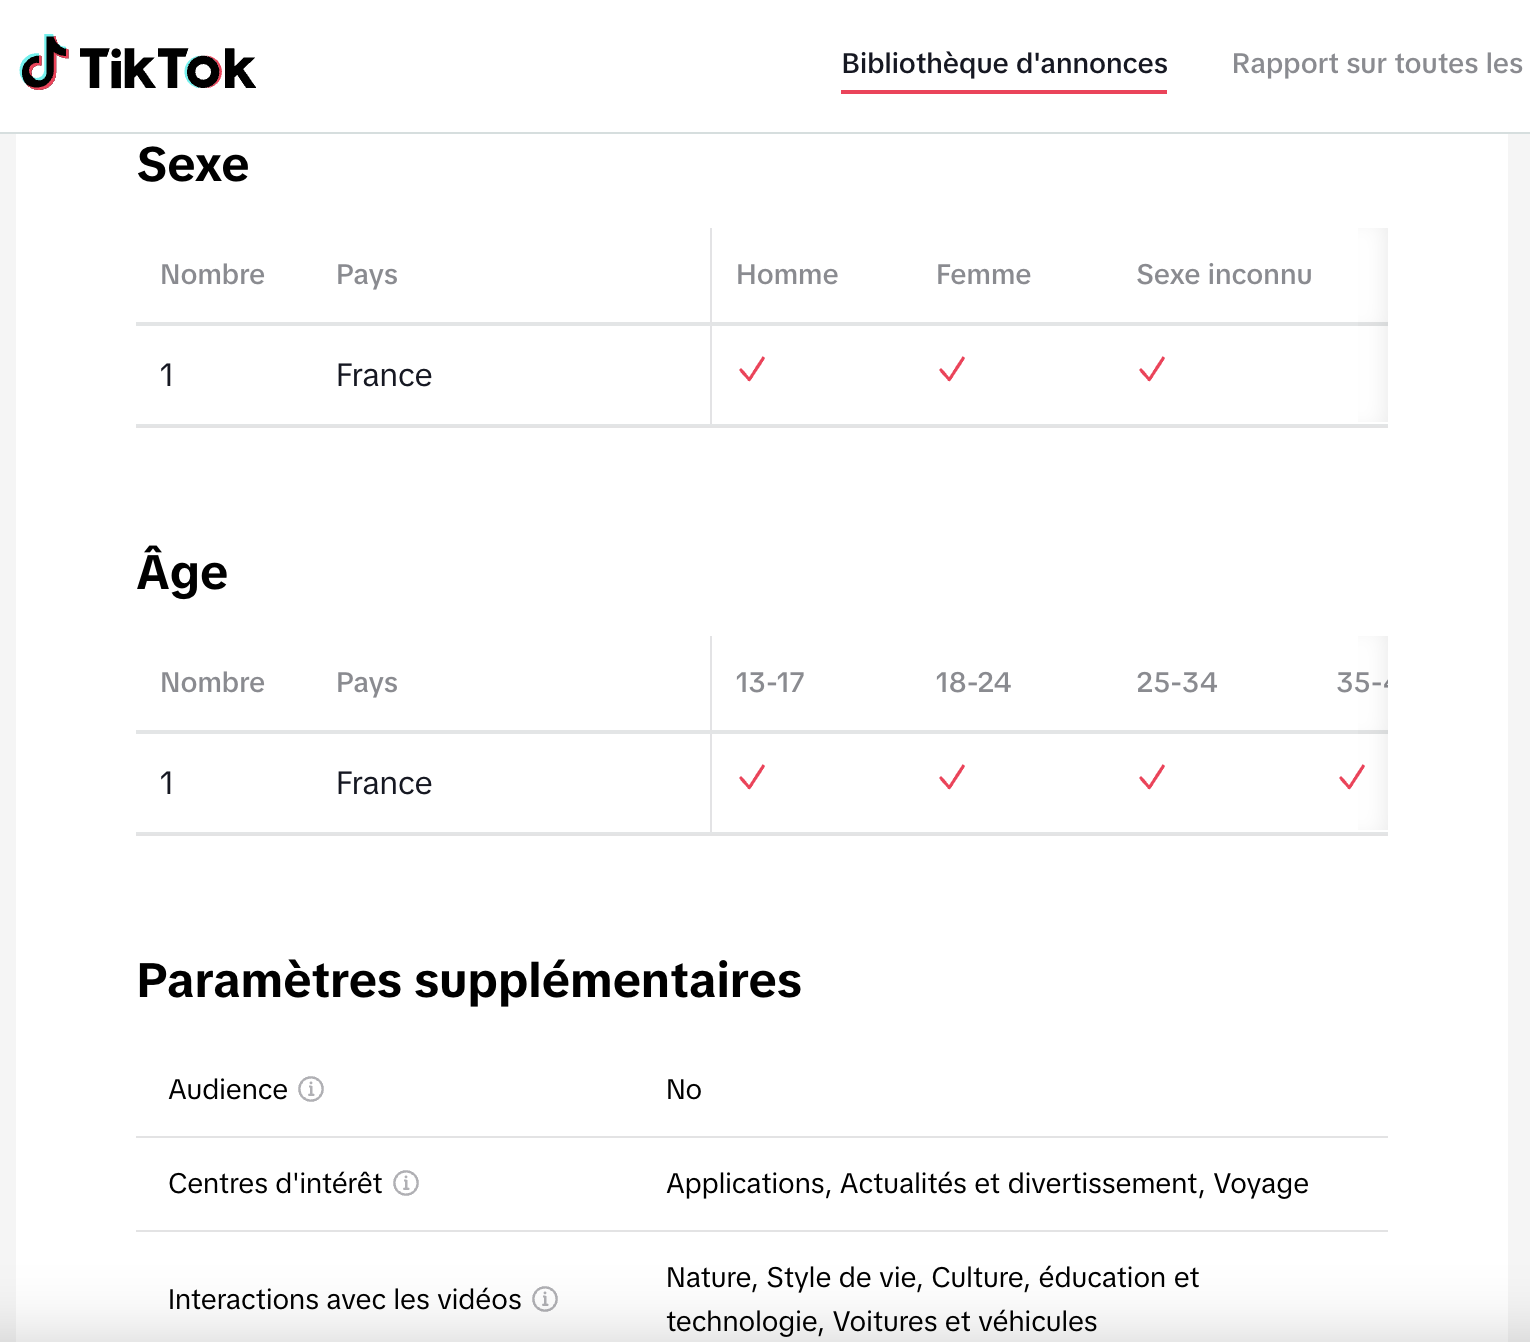Switch to the Rapport sur toutes les tab

coord(1376,64)
